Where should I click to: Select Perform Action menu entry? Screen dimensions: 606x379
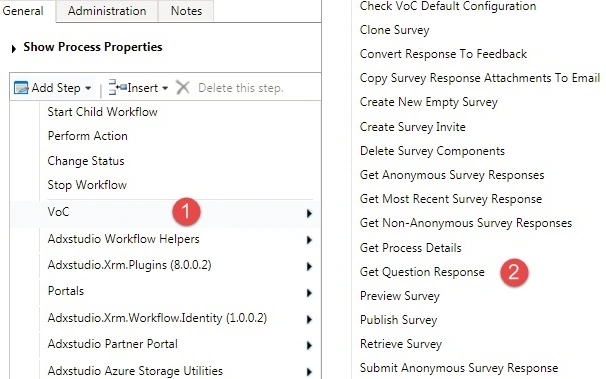coord(88,136)
